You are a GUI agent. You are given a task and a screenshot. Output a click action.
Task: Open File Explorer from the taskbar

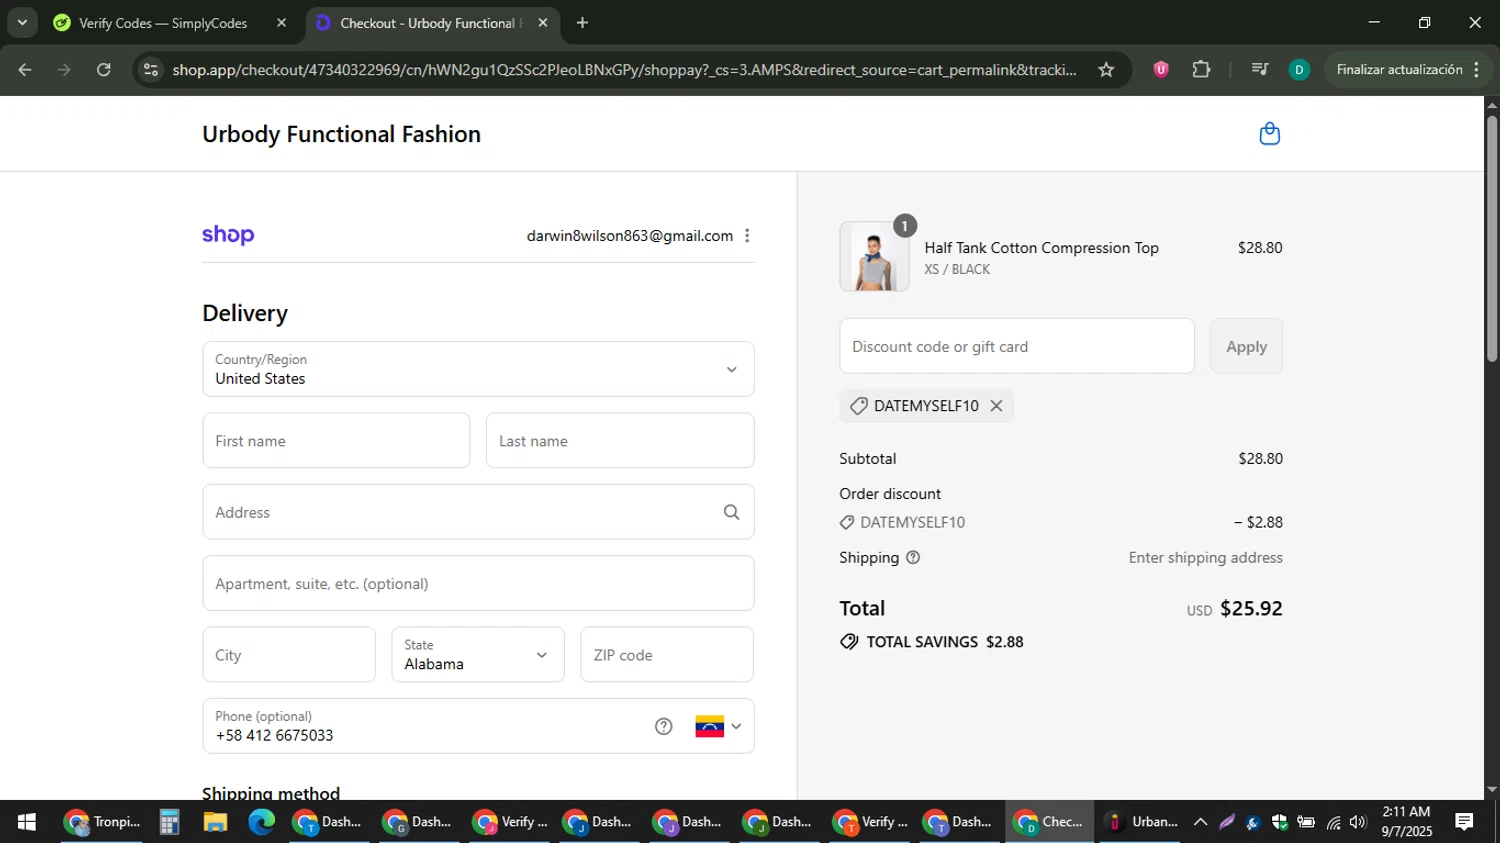click(x=215, y=822)
